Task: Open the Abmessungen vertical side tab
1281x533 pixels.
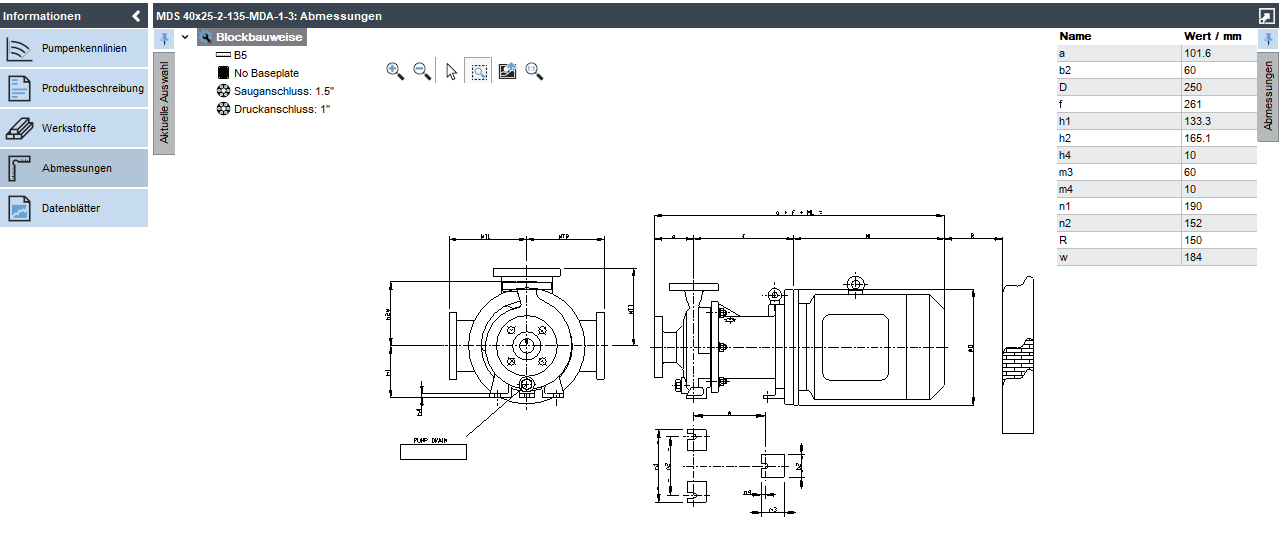Action: coord(1268,96)
